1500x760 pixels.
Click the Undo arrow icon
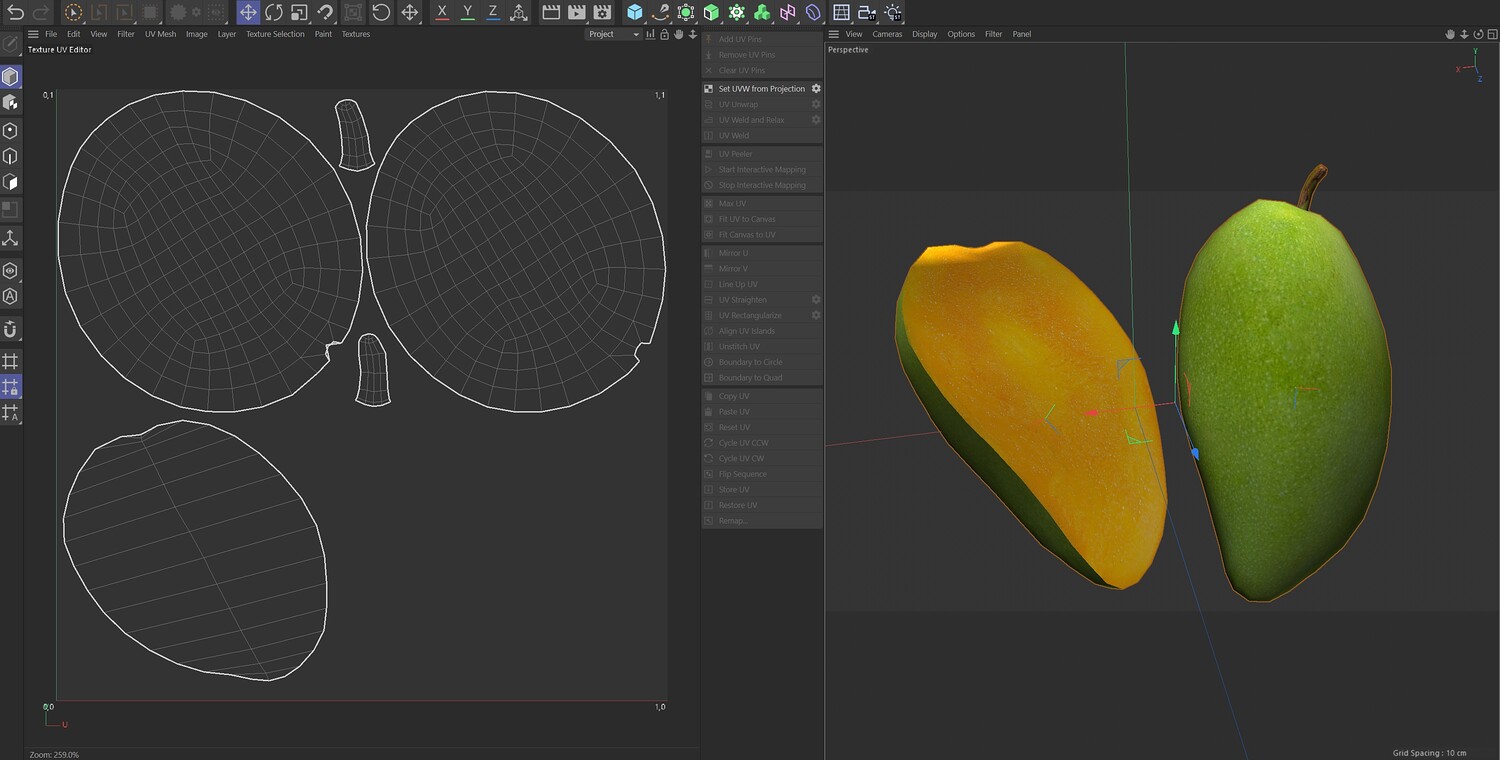[x=16, y=13]
